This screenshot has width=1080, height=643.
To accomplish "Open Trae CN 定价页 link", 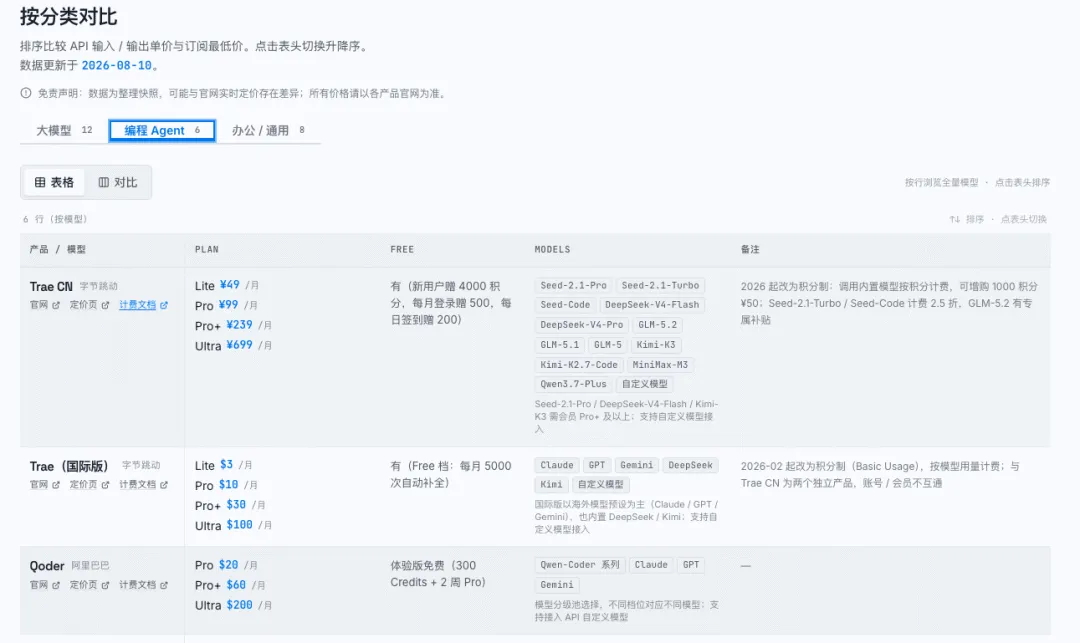I will (x=89, y=305).
